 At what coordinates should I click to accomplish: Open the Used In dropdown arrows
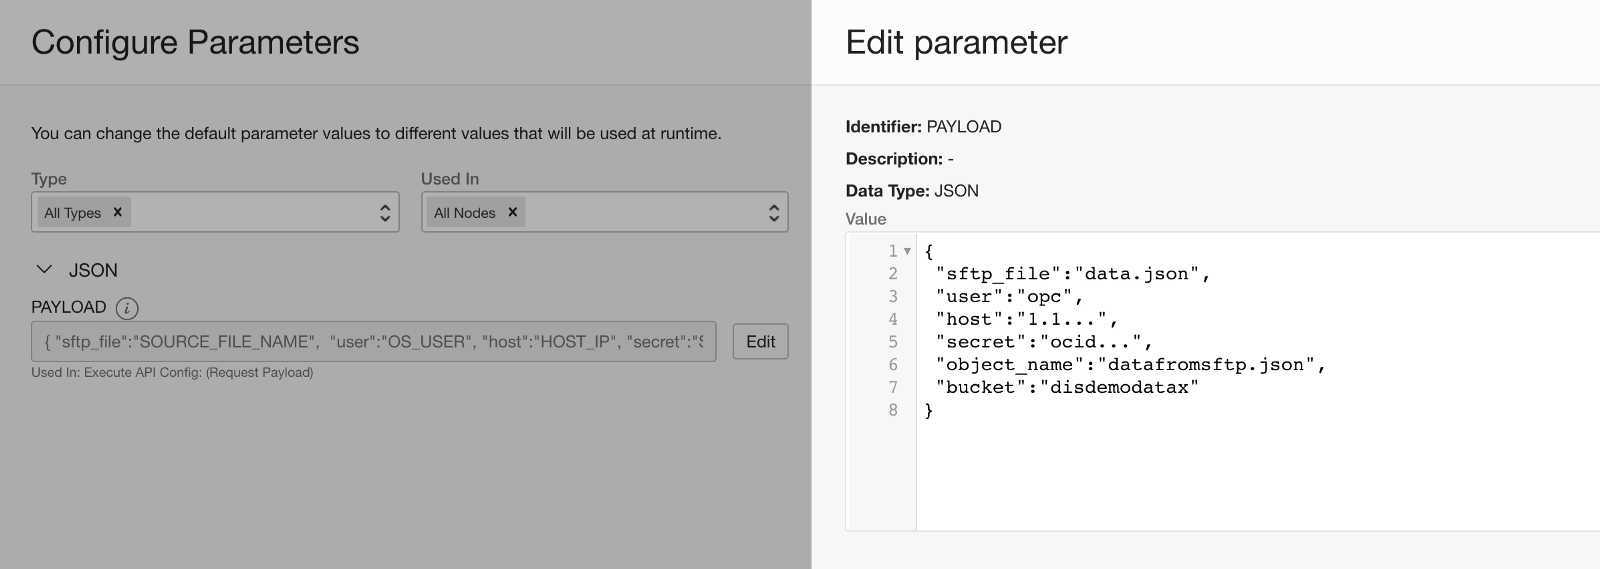[x=774, y=212]
